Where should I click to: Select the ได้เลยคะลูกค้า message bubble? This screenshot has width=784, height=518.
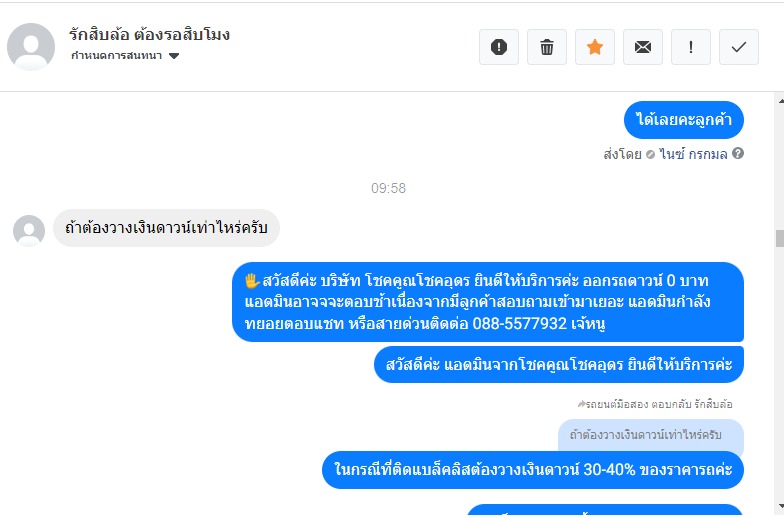684,120
